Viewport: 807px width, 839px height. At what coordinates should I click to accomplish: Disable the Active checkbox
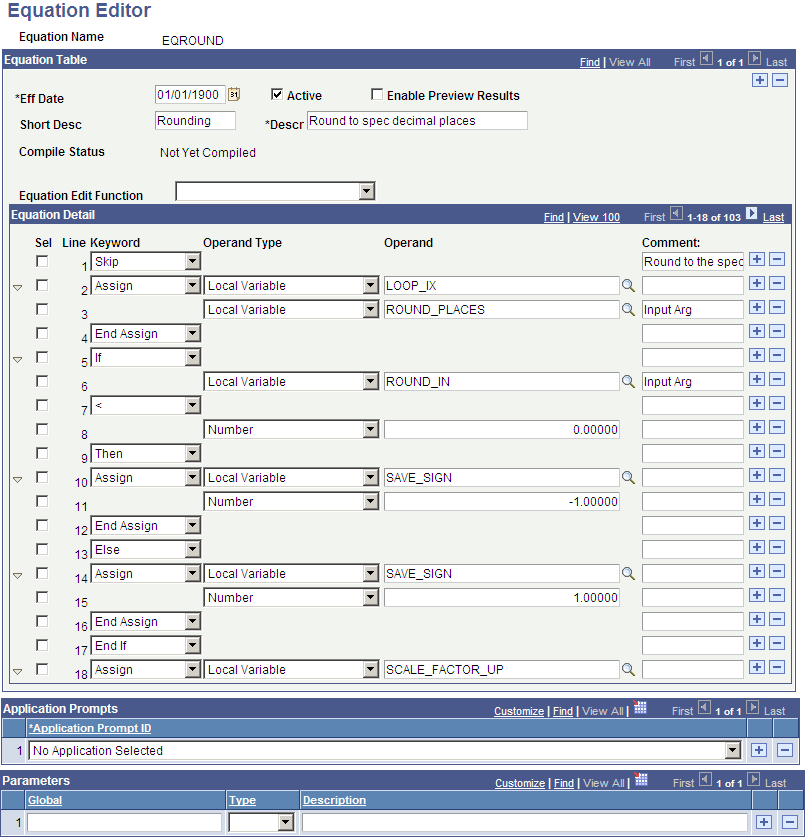pyautogui.click(x=275, y=96)
